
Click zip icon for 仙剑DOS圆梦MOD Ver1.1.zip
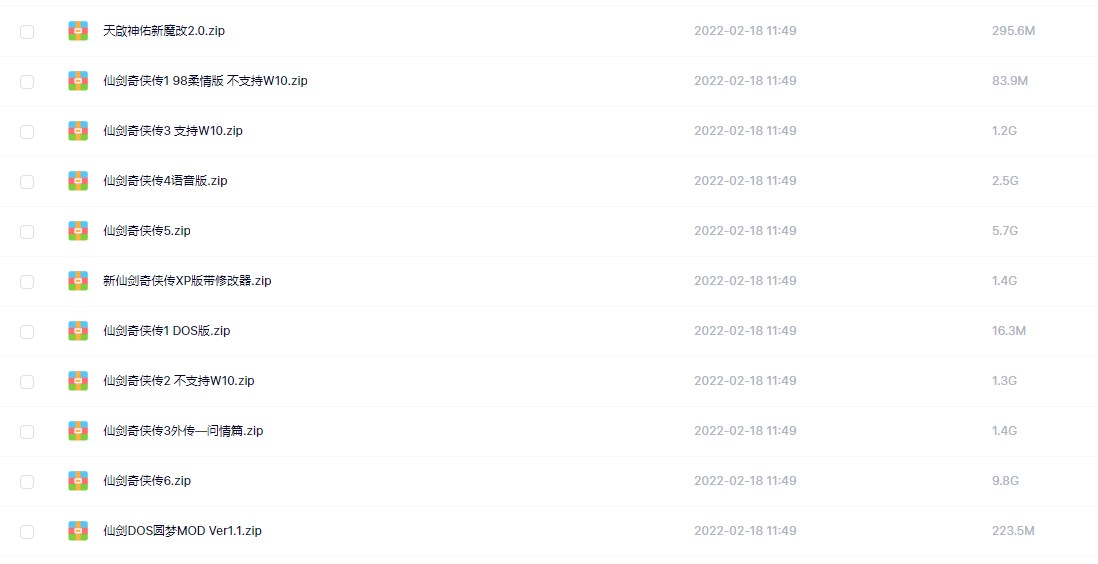click(78, 531)
